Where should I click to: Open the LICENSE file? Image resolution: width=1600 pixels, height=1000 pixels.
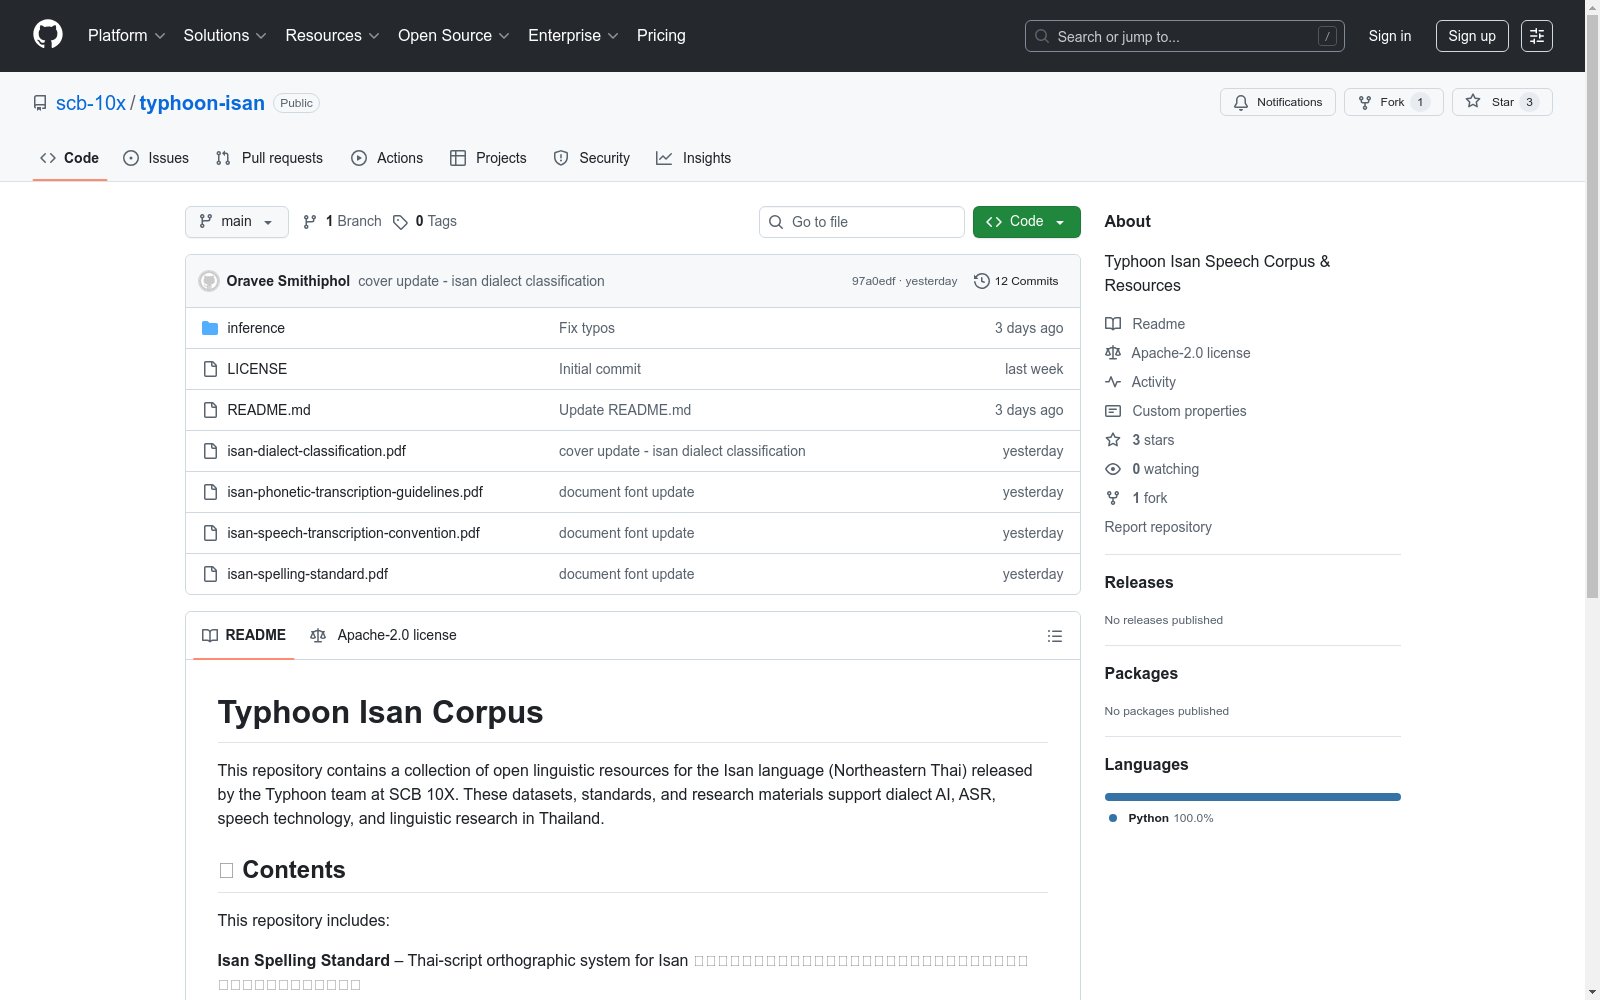tap(257, 369)
